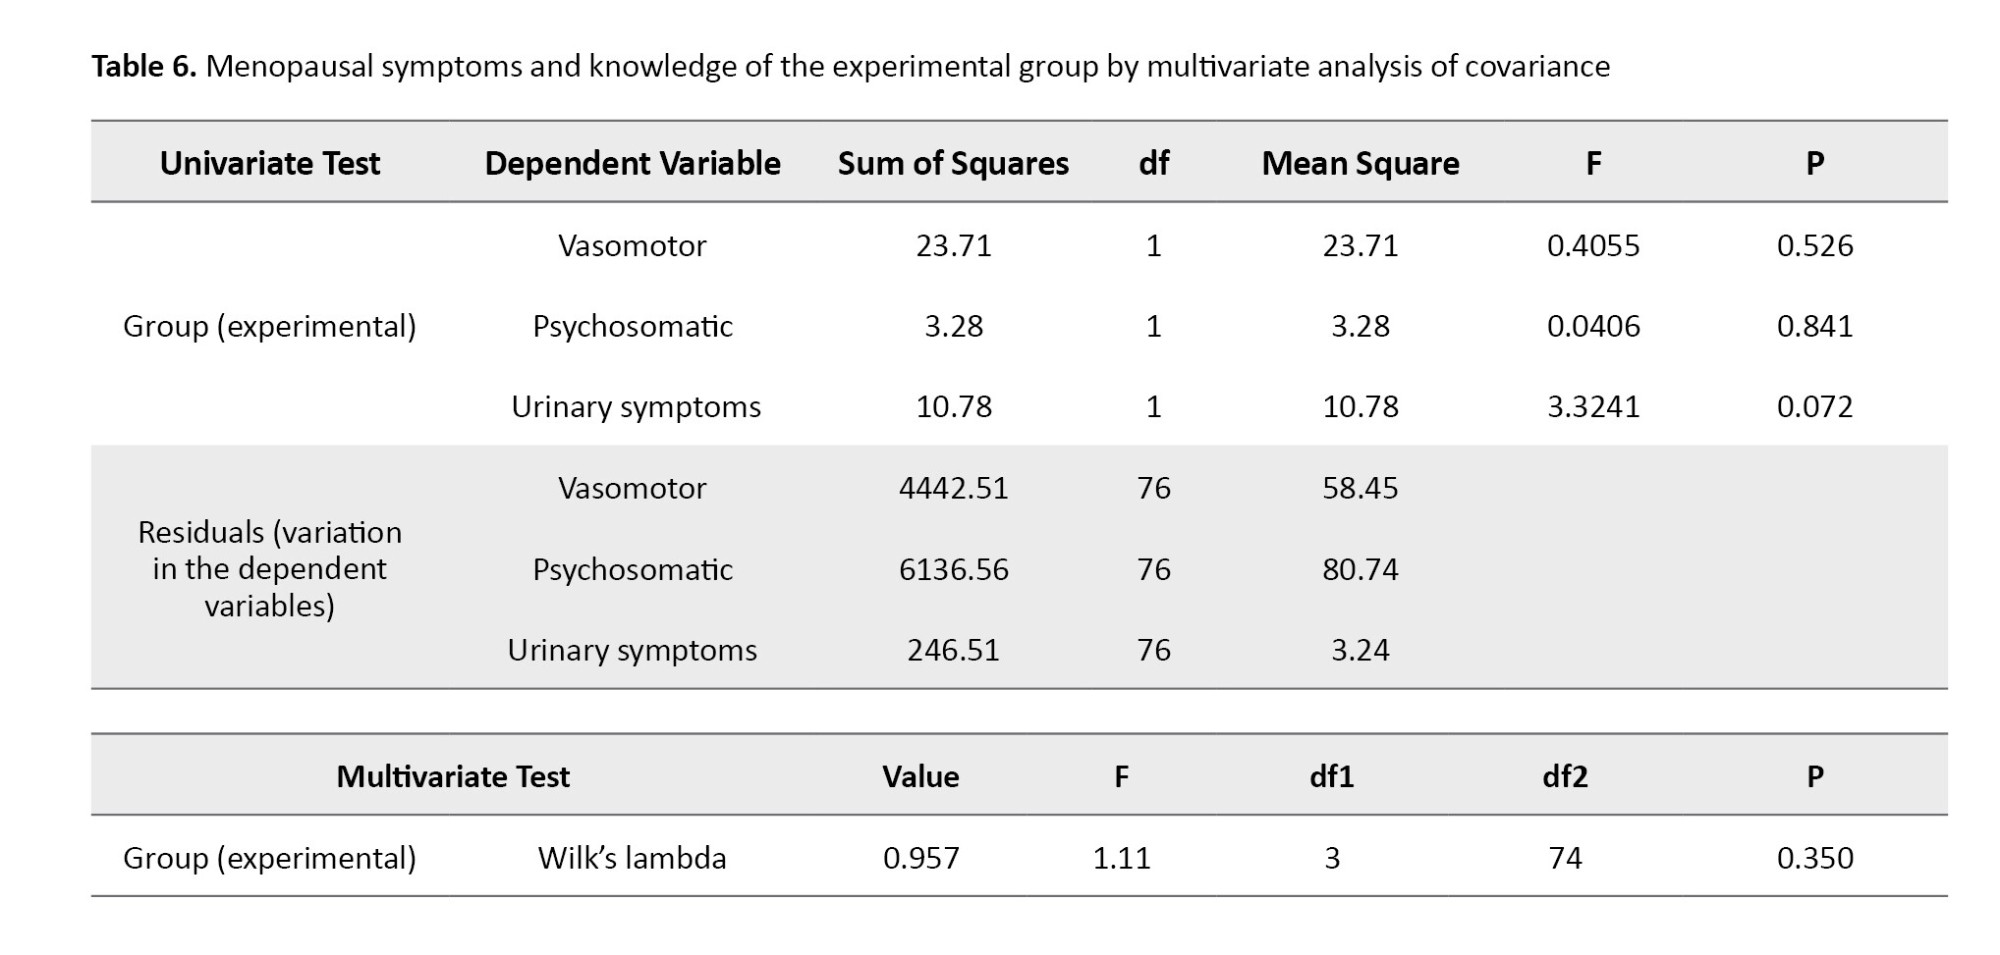Select the Univariate Test column header
The width and height of the screenshot is (2000, 955).
270,163
